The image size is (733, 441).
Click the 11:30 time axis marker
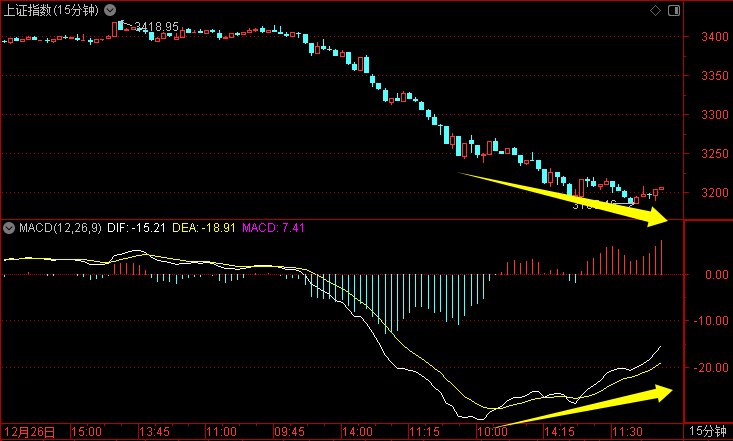pyautogui.click(x=627, y=432)
